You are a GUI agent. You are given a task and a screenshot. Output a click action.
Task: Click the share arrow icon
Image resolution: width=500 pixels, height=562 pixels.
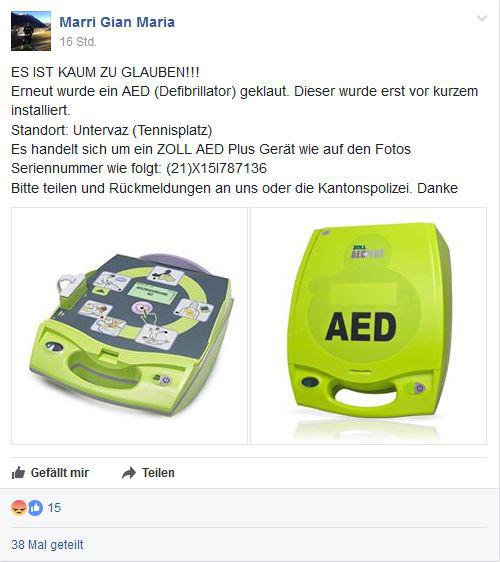coord(129,473)
